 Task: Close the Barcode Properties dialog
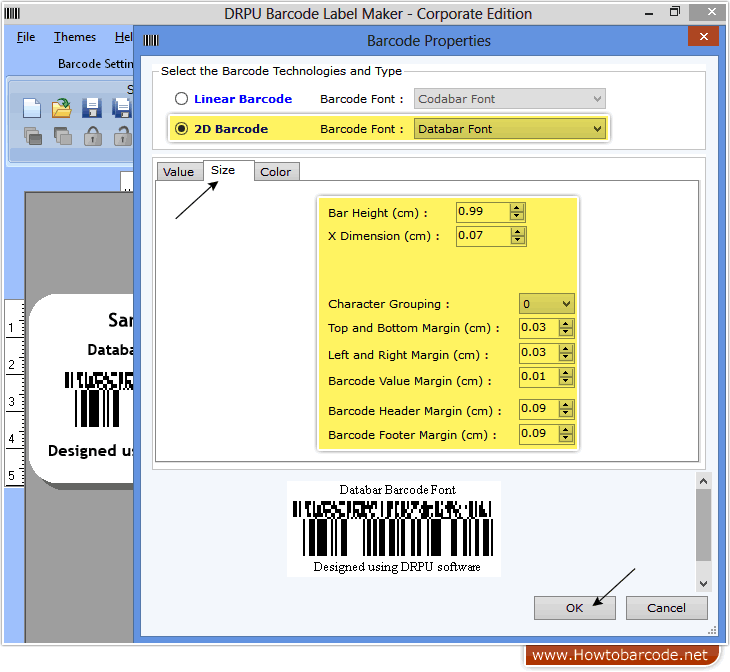(703, 36)
